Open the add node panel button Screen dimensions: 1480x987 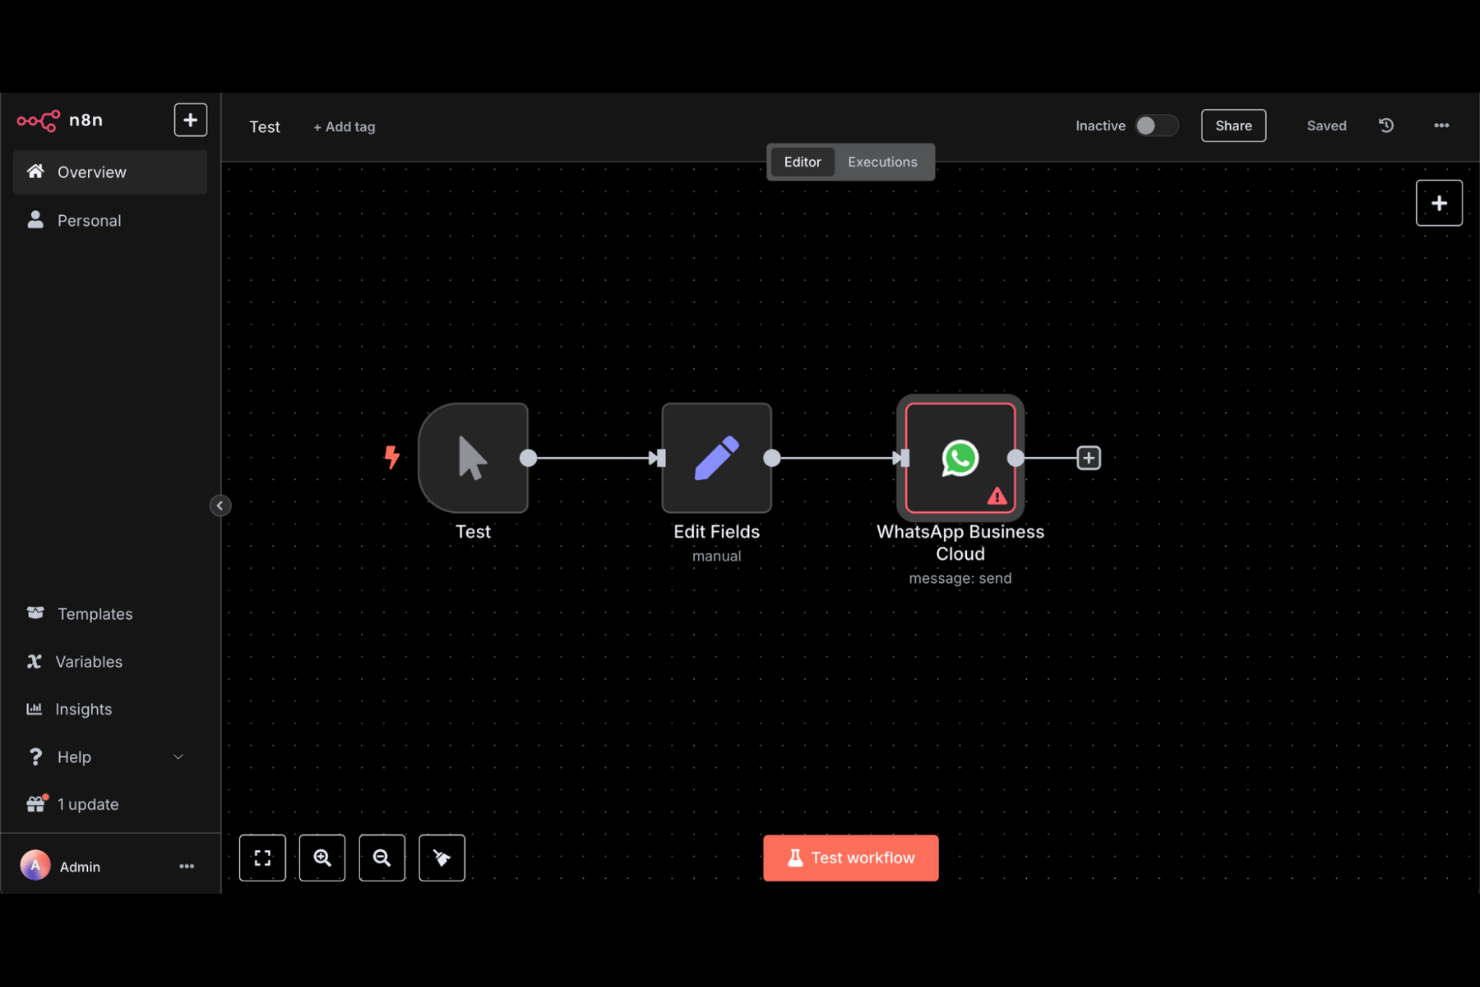pyautogui.click(x=1439, y=203)
